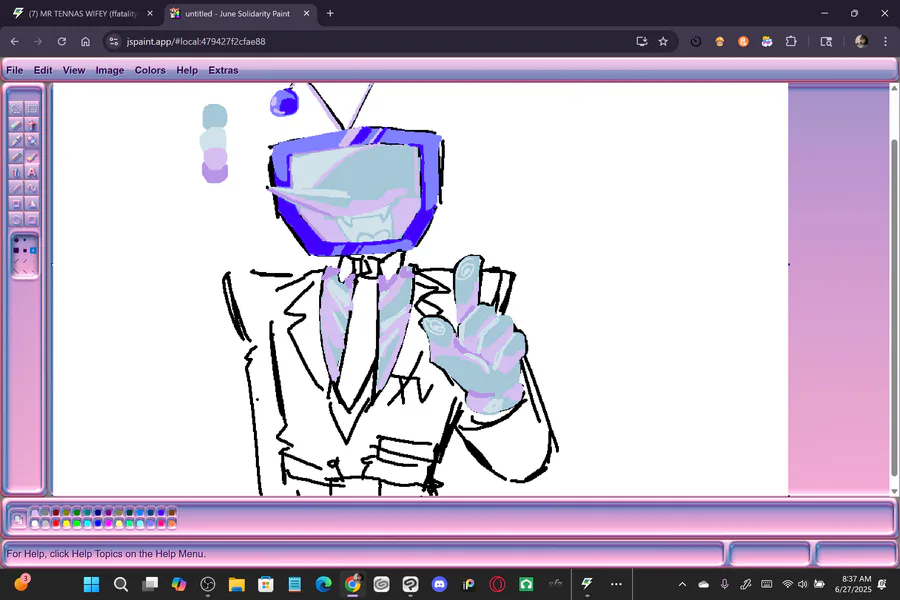Choose the Airbrush tool
Viewport: 900px width, 600px height.
[16, 172]
